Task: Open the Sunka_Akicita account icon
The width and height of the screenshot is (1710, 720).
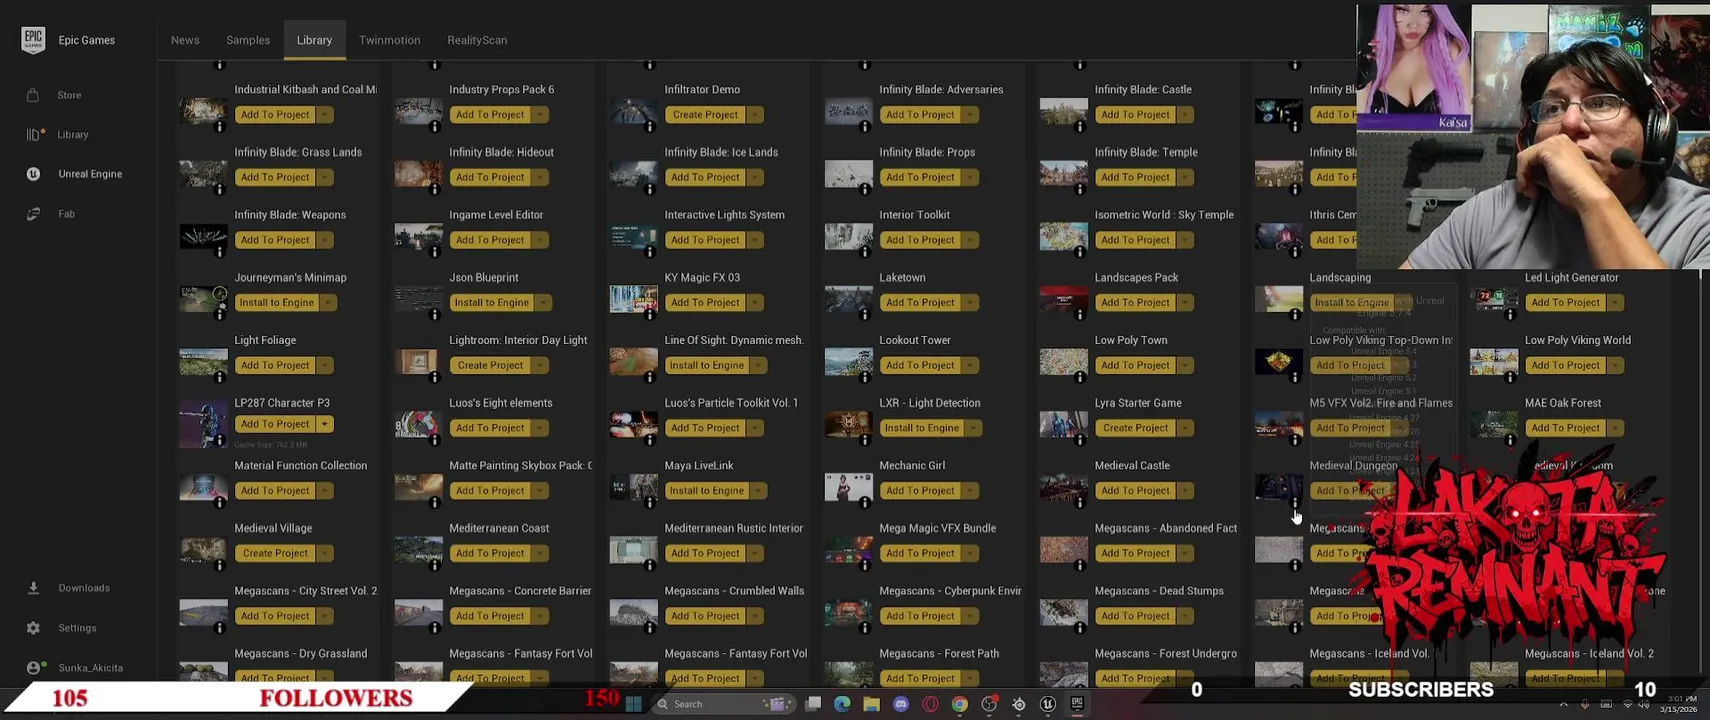Action: click(x=33, y=668)
